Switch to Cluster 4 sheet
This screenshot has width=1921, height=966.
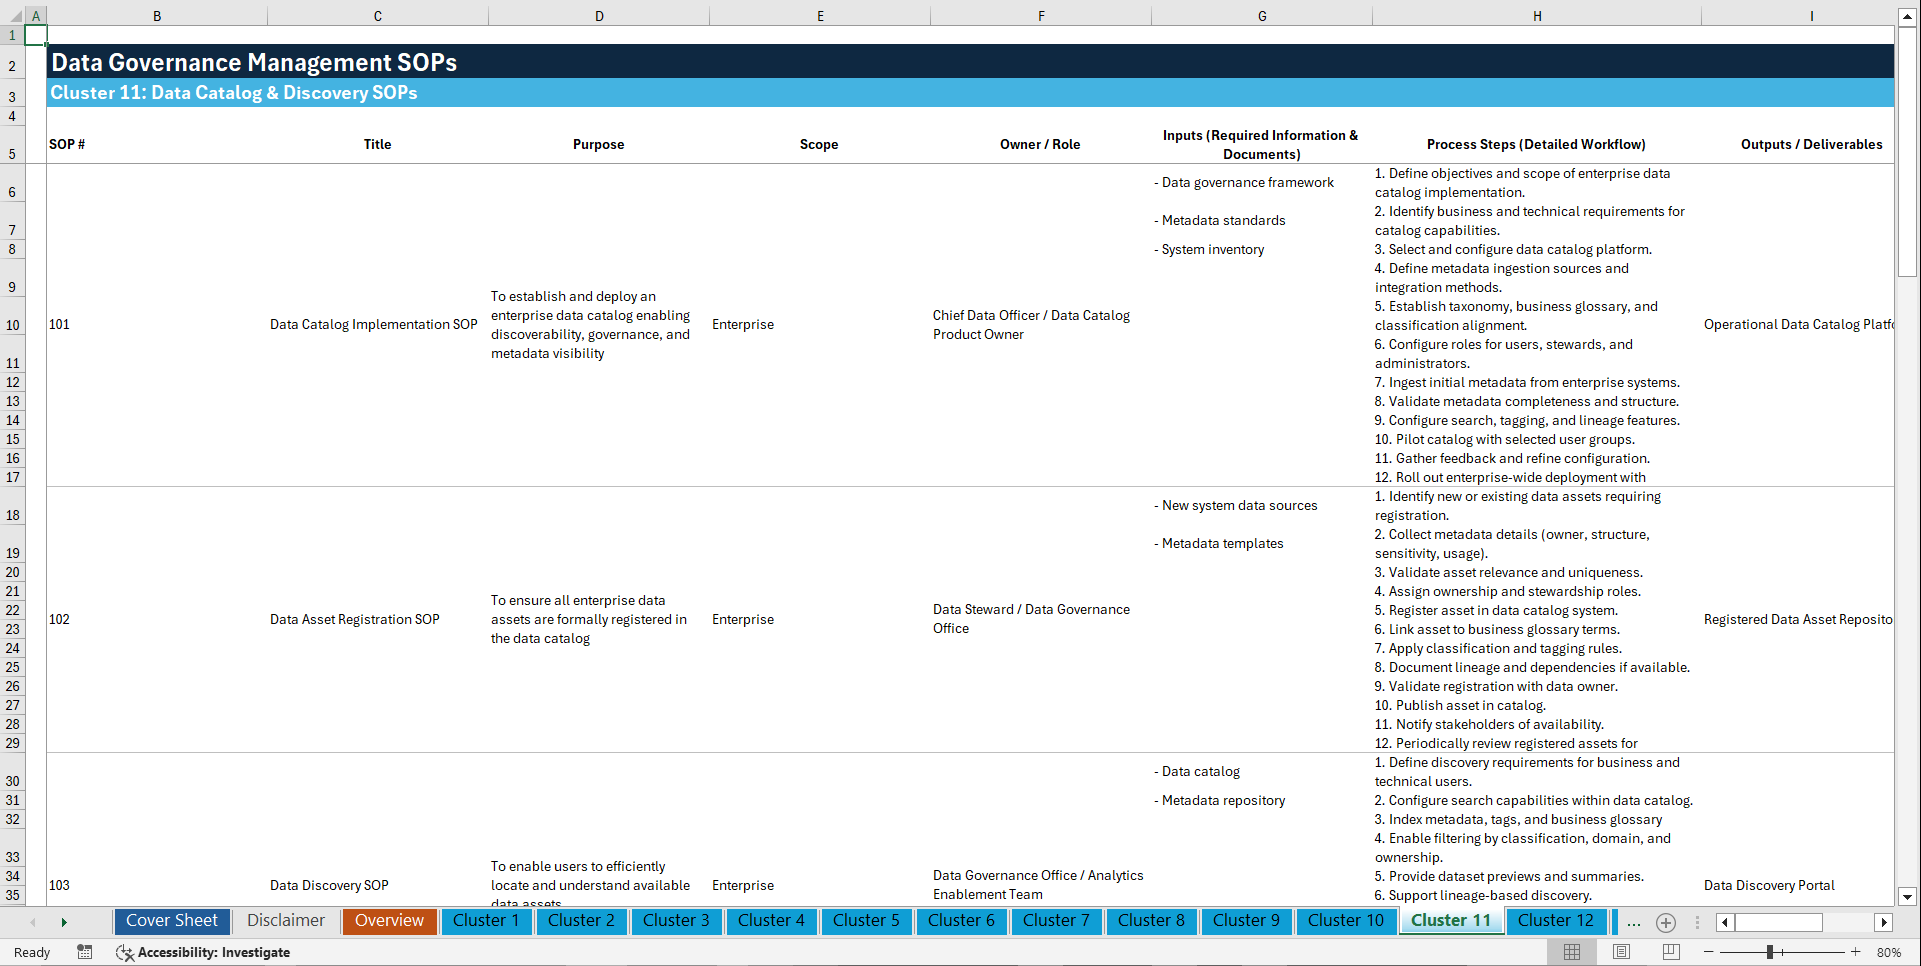(x=771, y=921)
